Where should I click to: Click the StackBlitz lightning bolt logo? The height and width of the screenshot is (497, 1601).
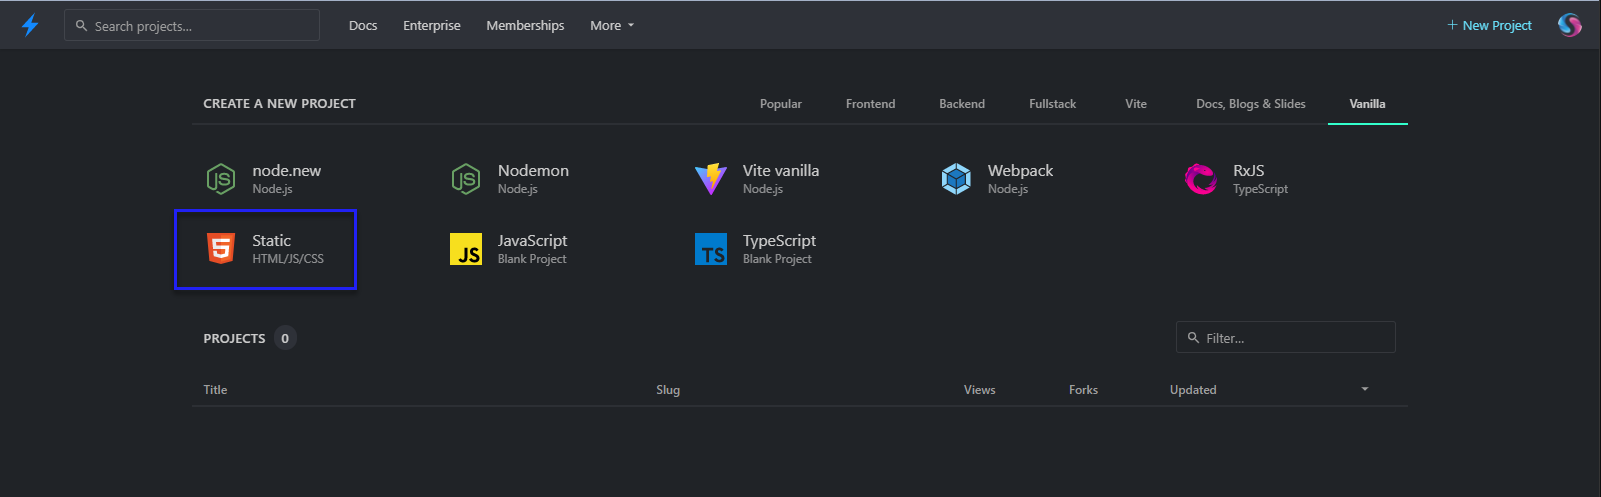30,25
